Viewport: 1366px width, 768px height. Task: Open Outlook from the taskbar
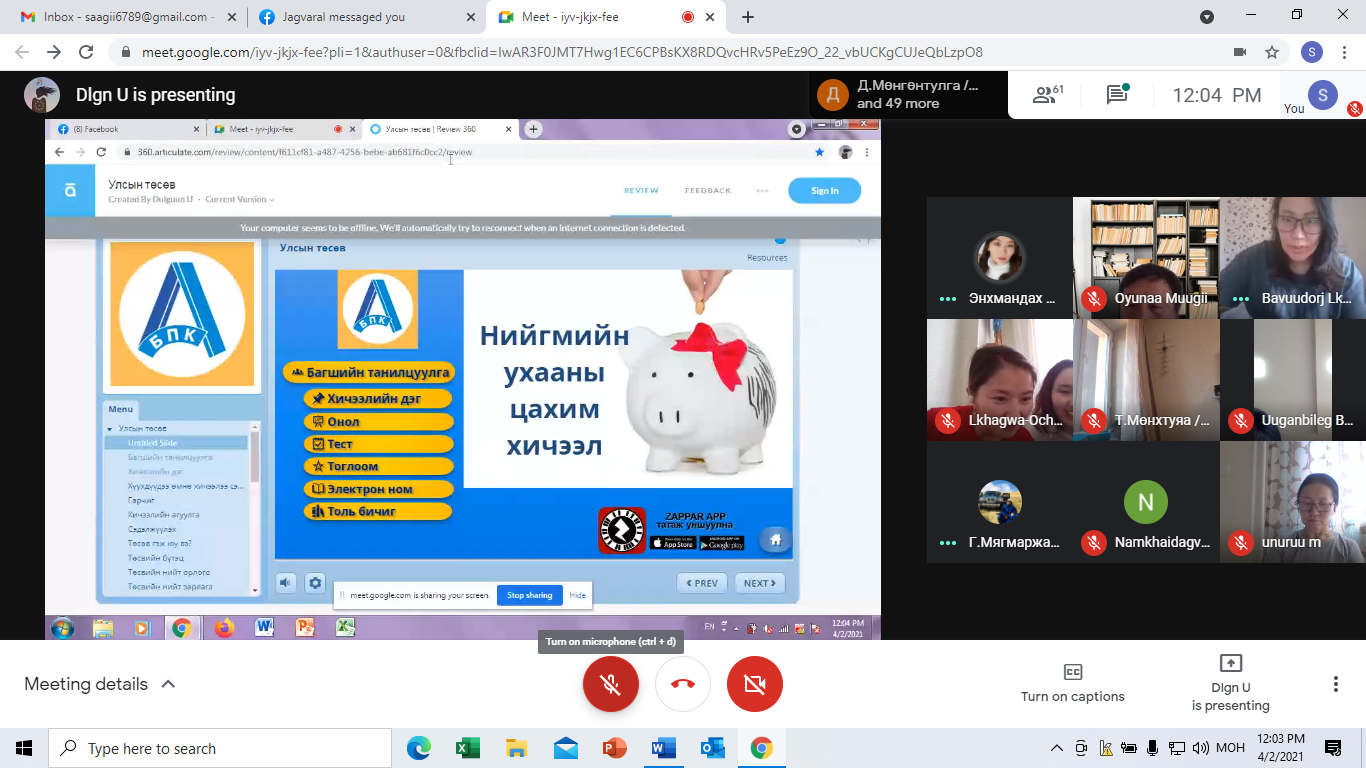712,748
